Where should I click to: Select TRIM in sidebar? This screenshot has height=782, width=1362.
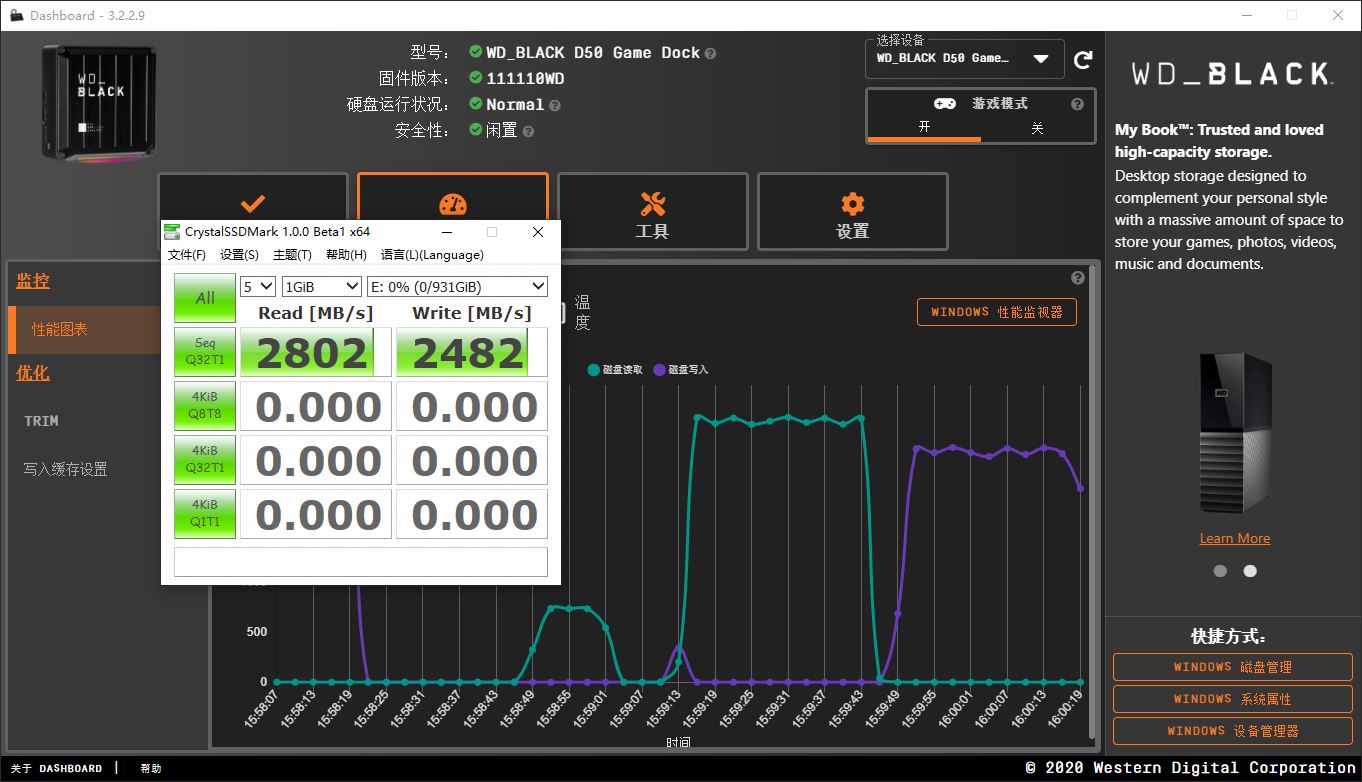tap(41, 421)
